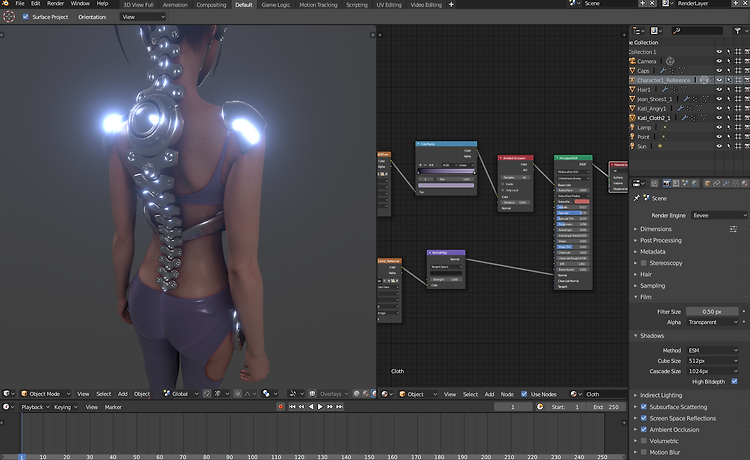Screen dimensions: 750x460
Task: Play the animation in reverse
Action: [311, 407]
